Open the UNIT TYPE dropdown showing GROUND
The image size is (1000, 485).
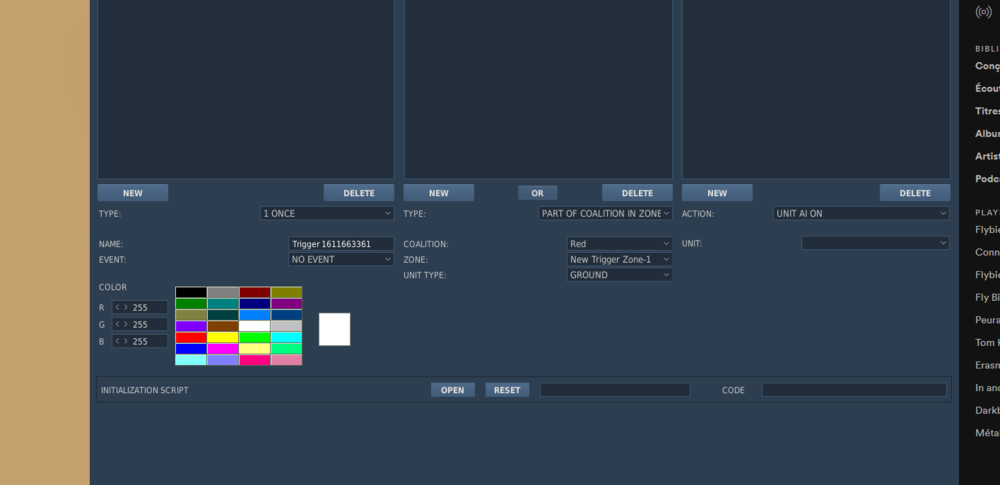point(619,275)
